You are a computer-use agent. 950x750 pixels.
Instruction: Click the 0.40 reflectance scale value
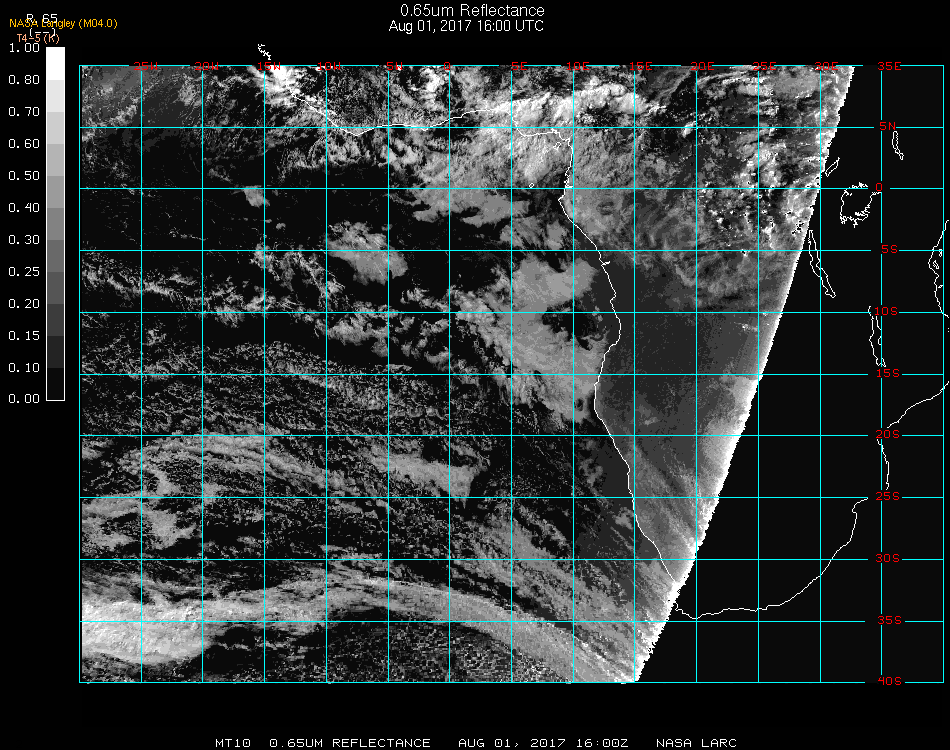(x=24, y=208)
